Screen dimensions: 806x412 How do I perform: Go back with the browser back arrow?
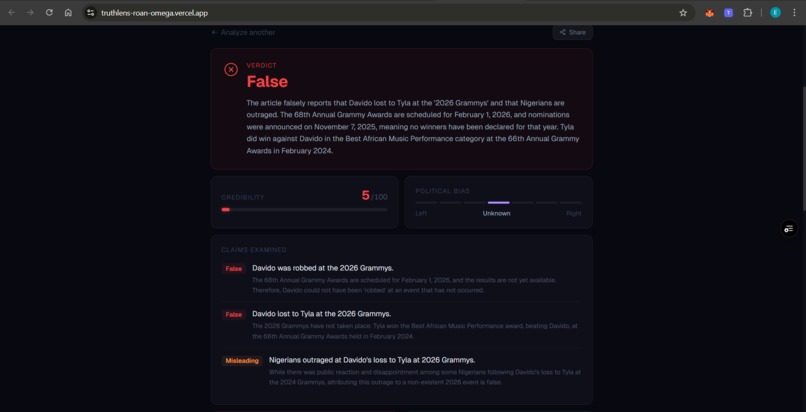coord(11,13)
